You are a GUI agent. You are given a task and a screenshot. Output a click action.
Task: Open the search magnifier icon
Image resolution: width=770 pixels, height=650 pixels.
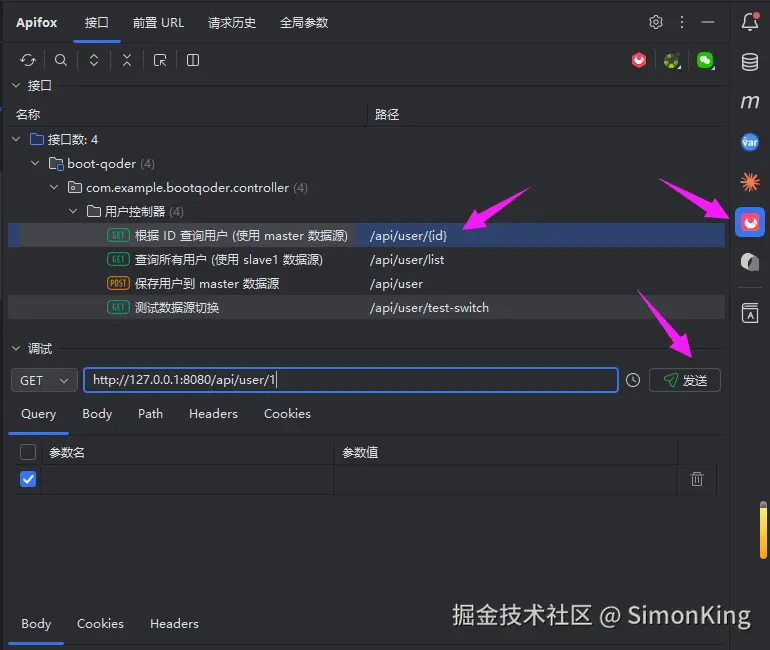61,60
